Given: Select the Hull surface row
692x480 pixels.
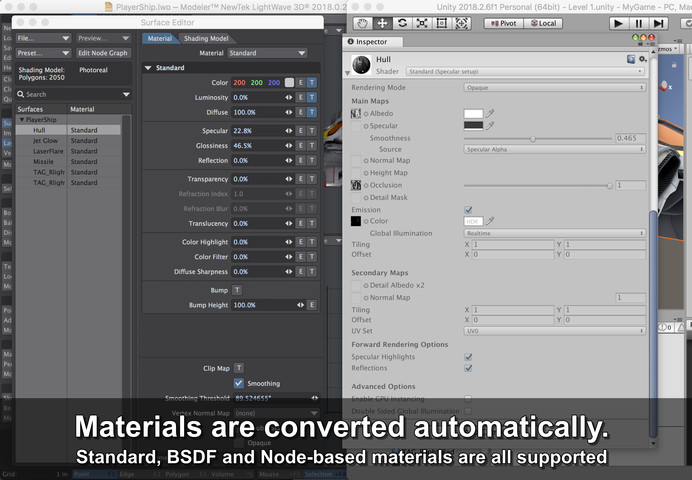Looking at the screenshot, I should (x=68, y=130).
